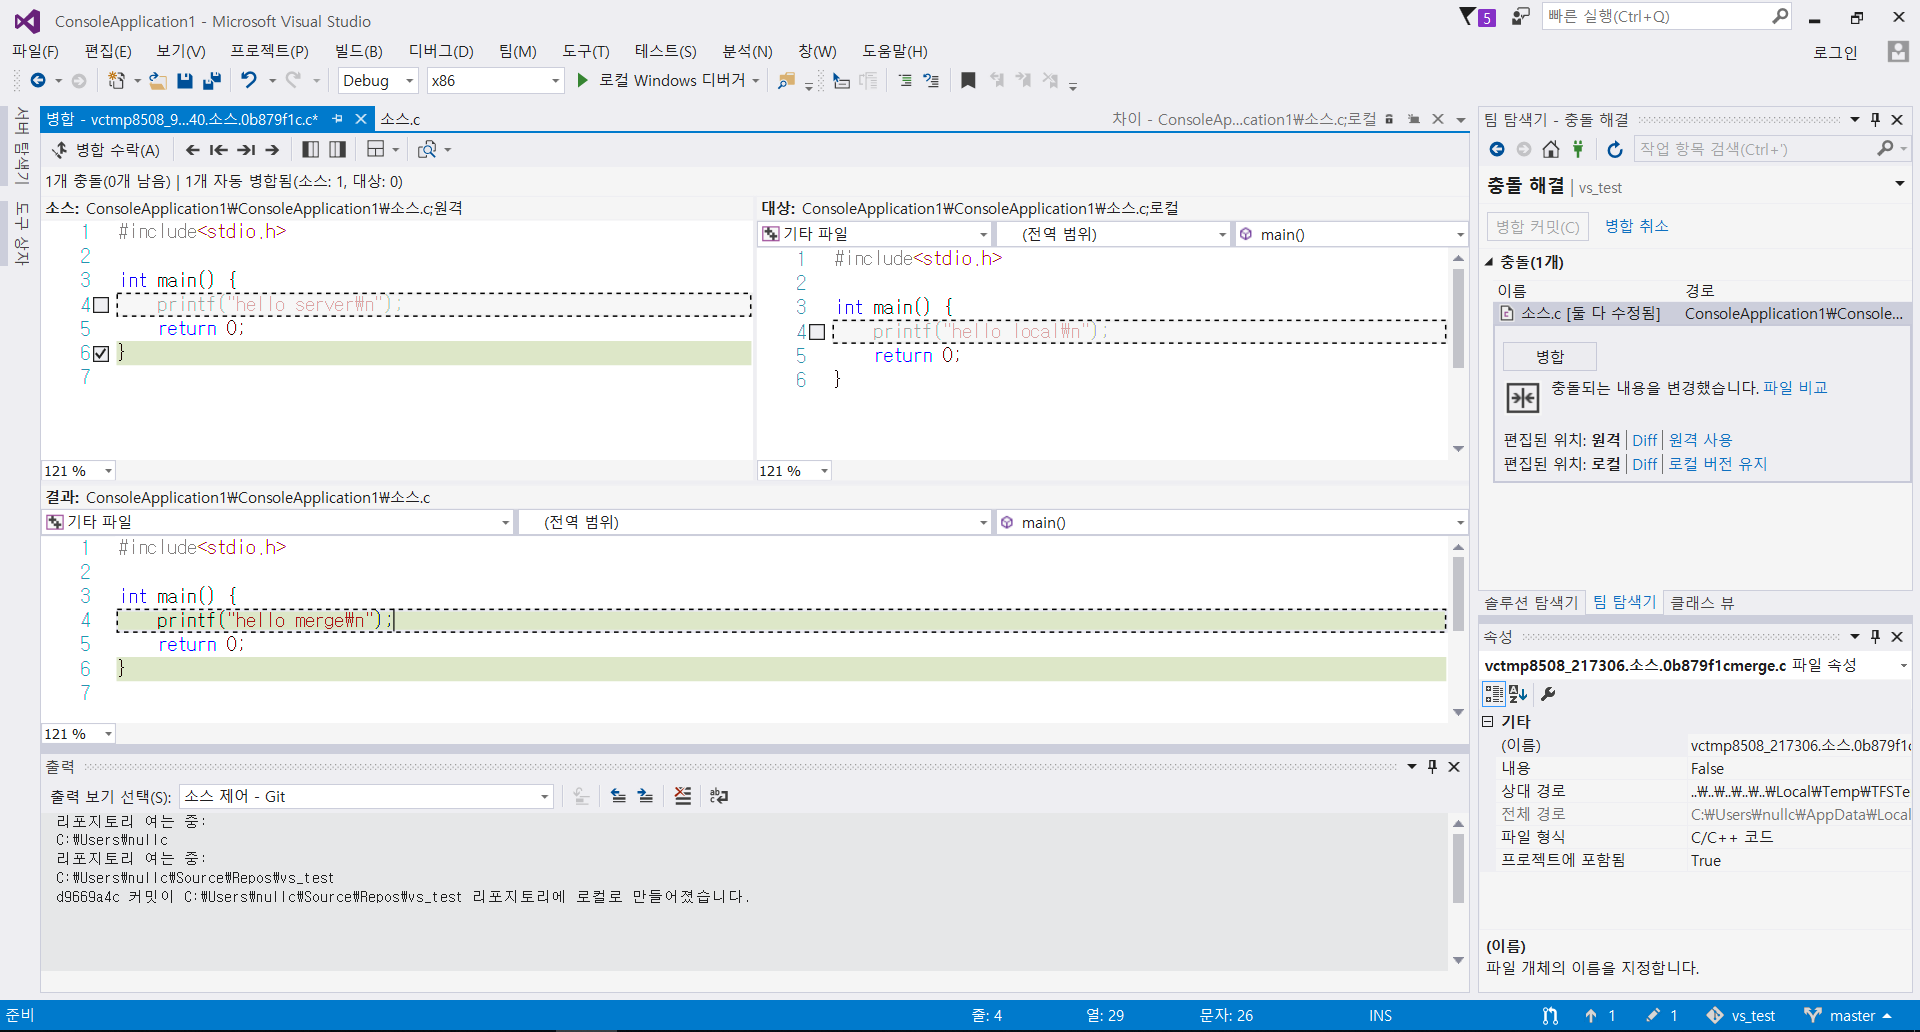Click the 로컬 버전 유지 link
The width and height of the screenshot is (1920, 1032).
1717,464
